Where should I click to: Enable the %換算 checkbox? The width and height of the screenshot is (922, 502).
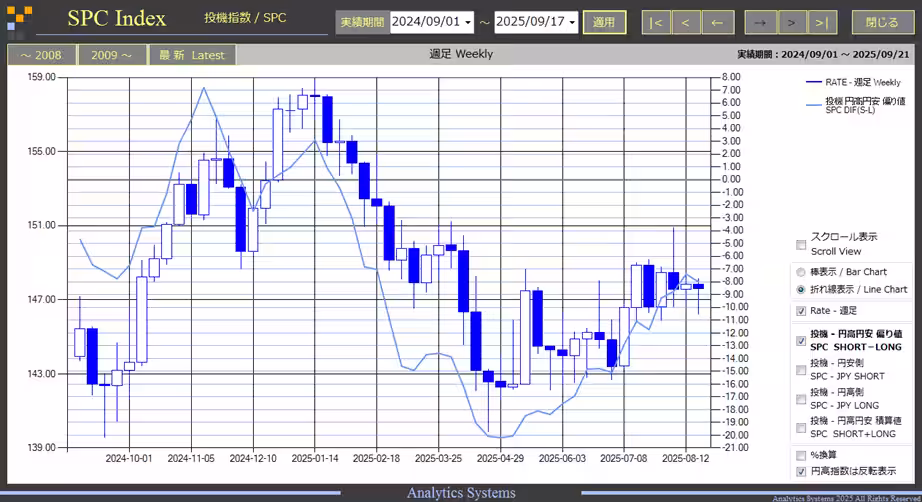pos(801,456)
